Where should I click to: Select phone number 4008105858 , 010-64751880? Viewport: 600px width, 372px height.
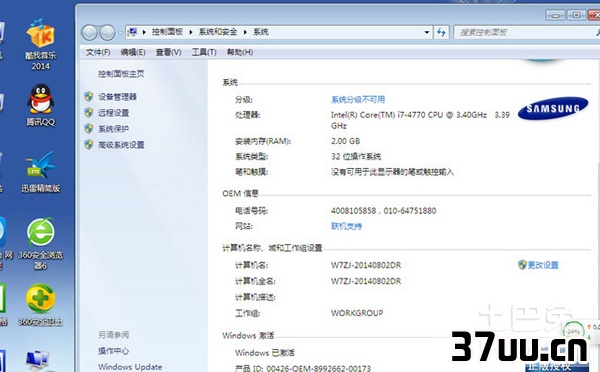pos(384,210)
